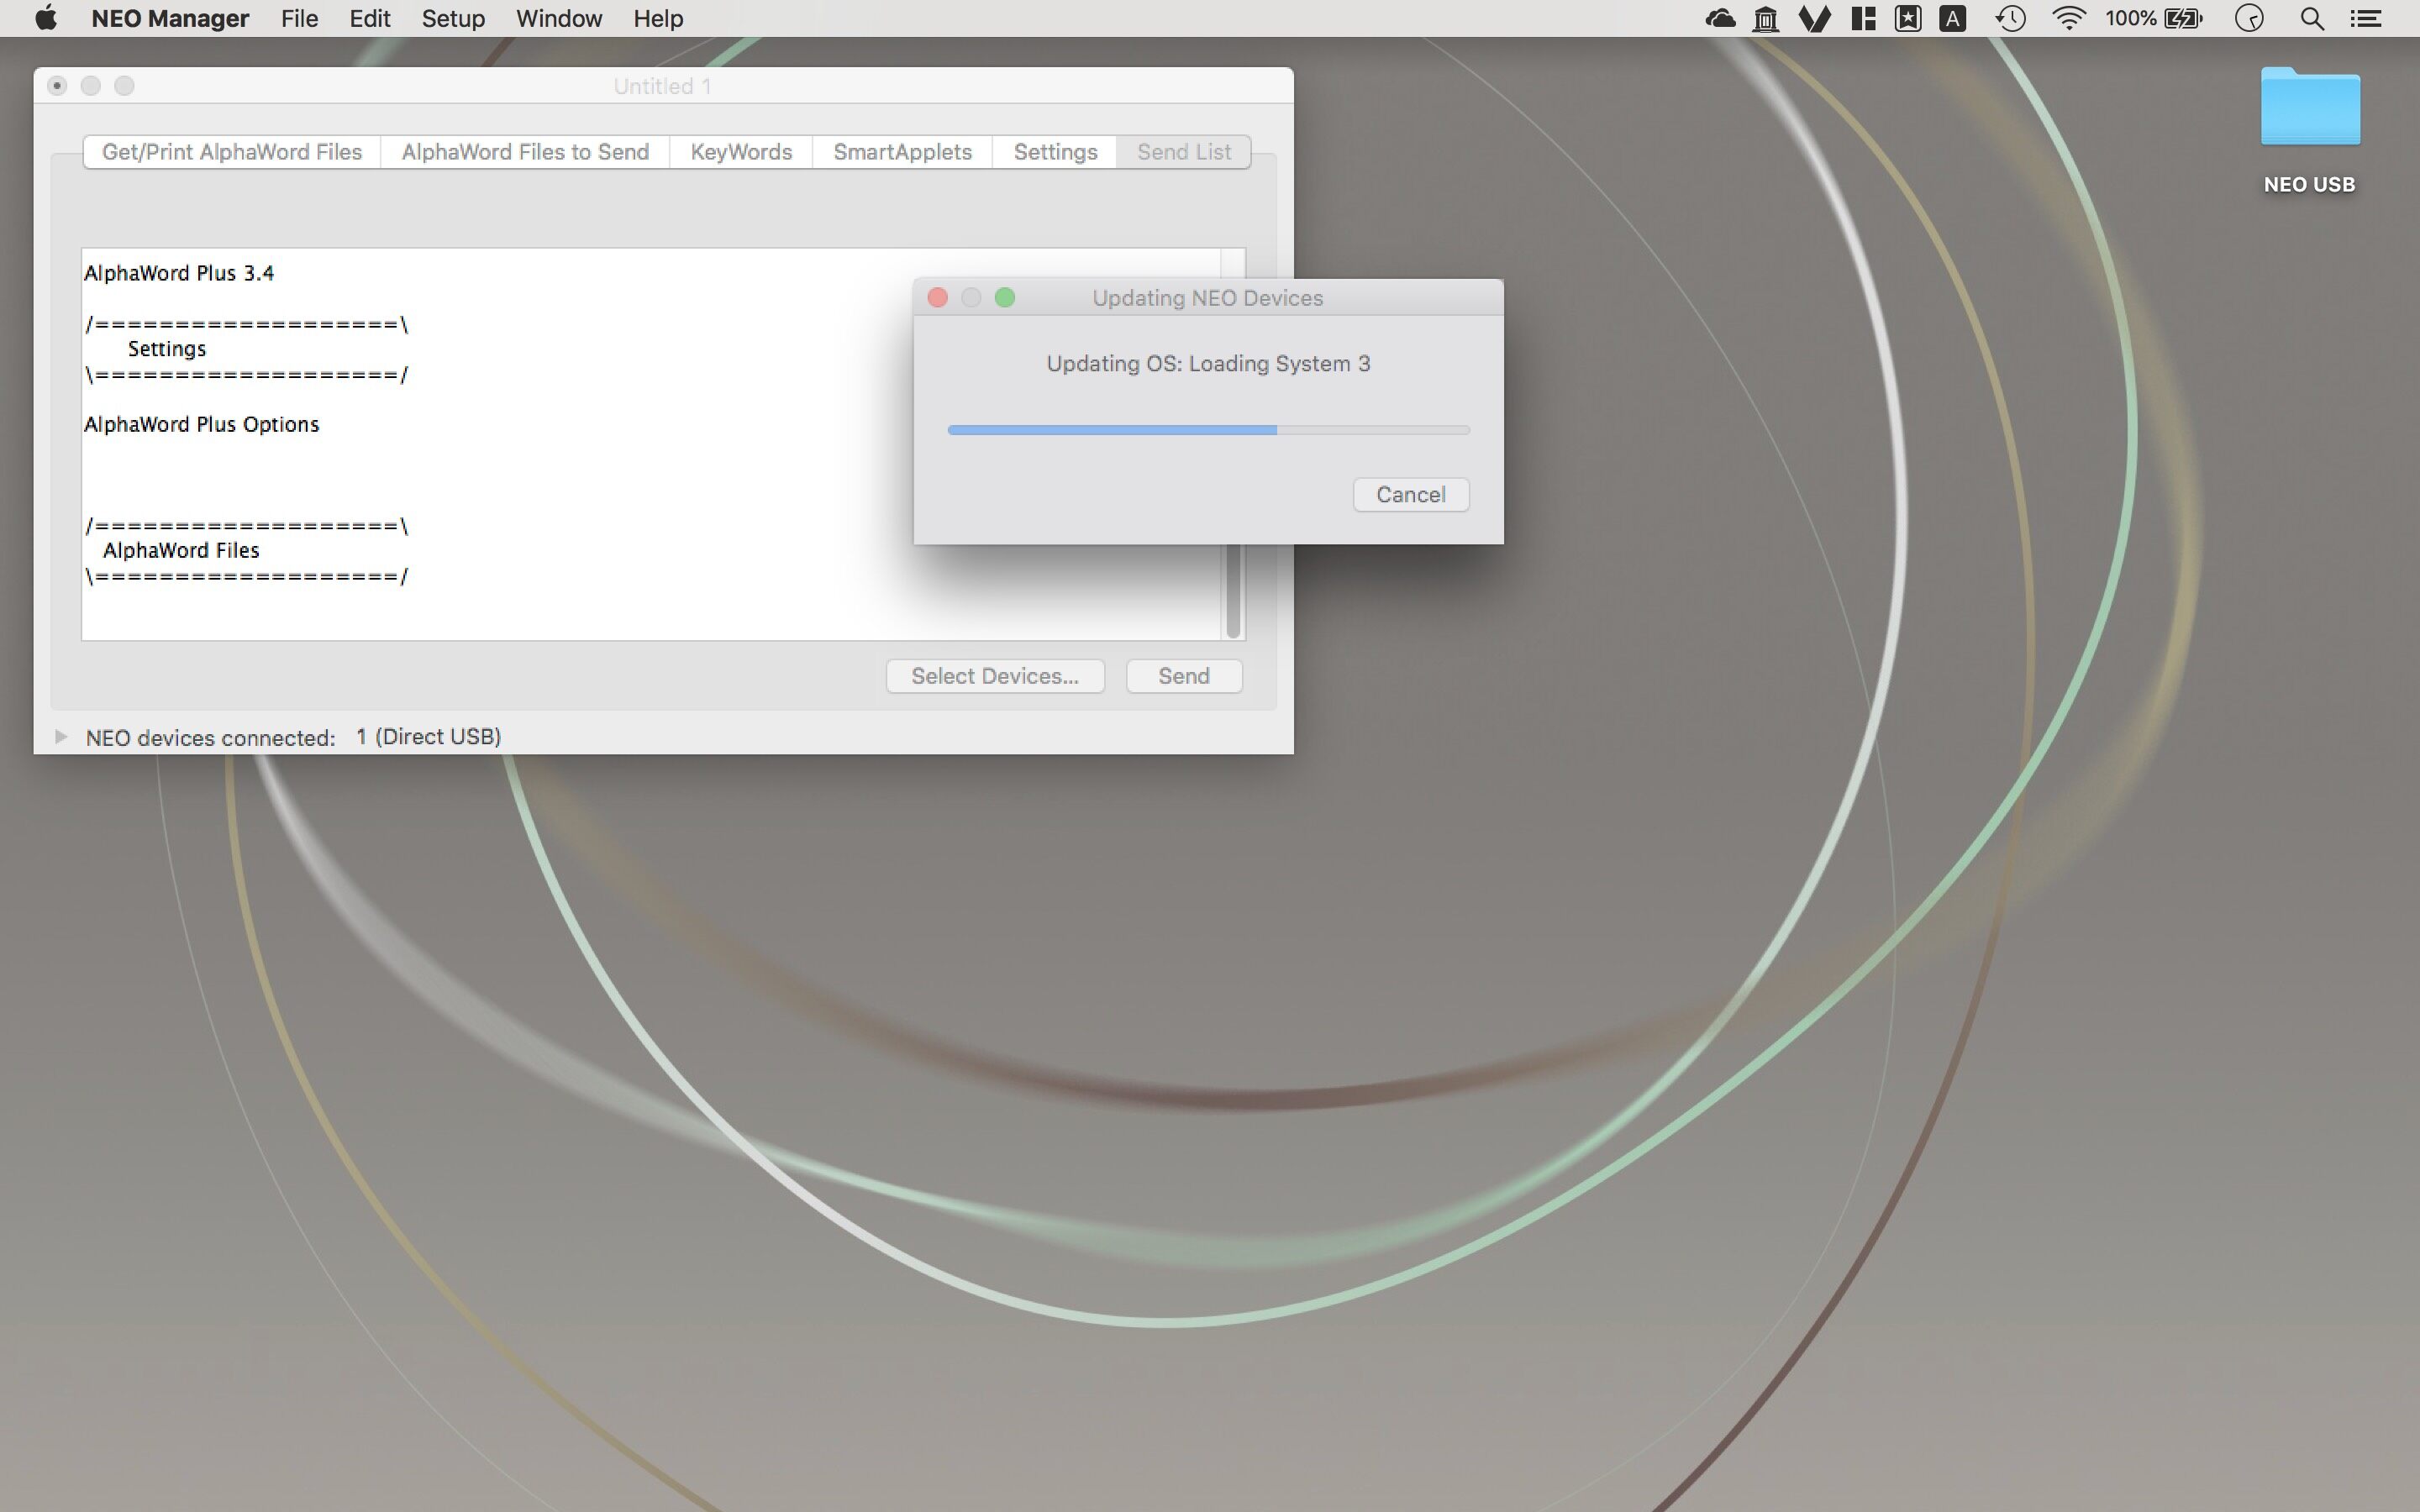This screenshot has height=1512, width=2420.
Task: Open Notification Center
Action: 2365,18
